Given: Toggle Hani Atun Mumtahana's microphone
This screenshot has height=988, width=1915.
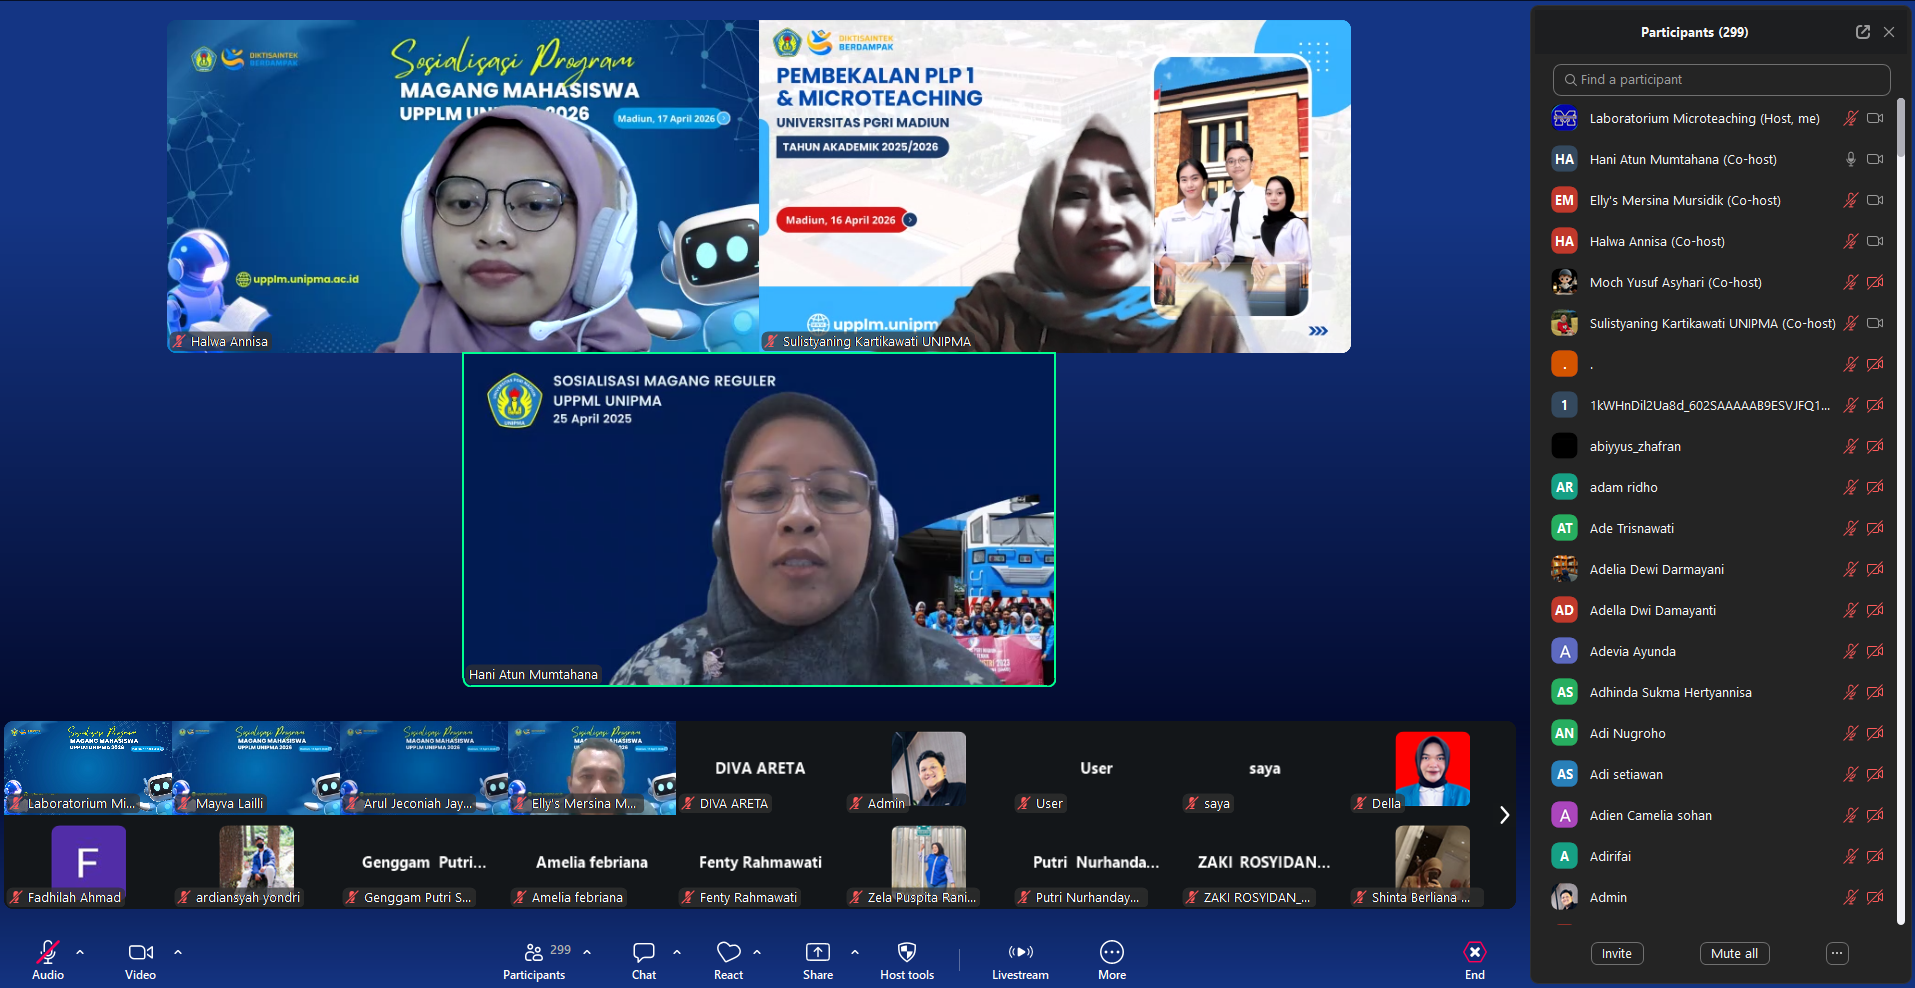Looking at the screenshot, I should coord(1850,159).
